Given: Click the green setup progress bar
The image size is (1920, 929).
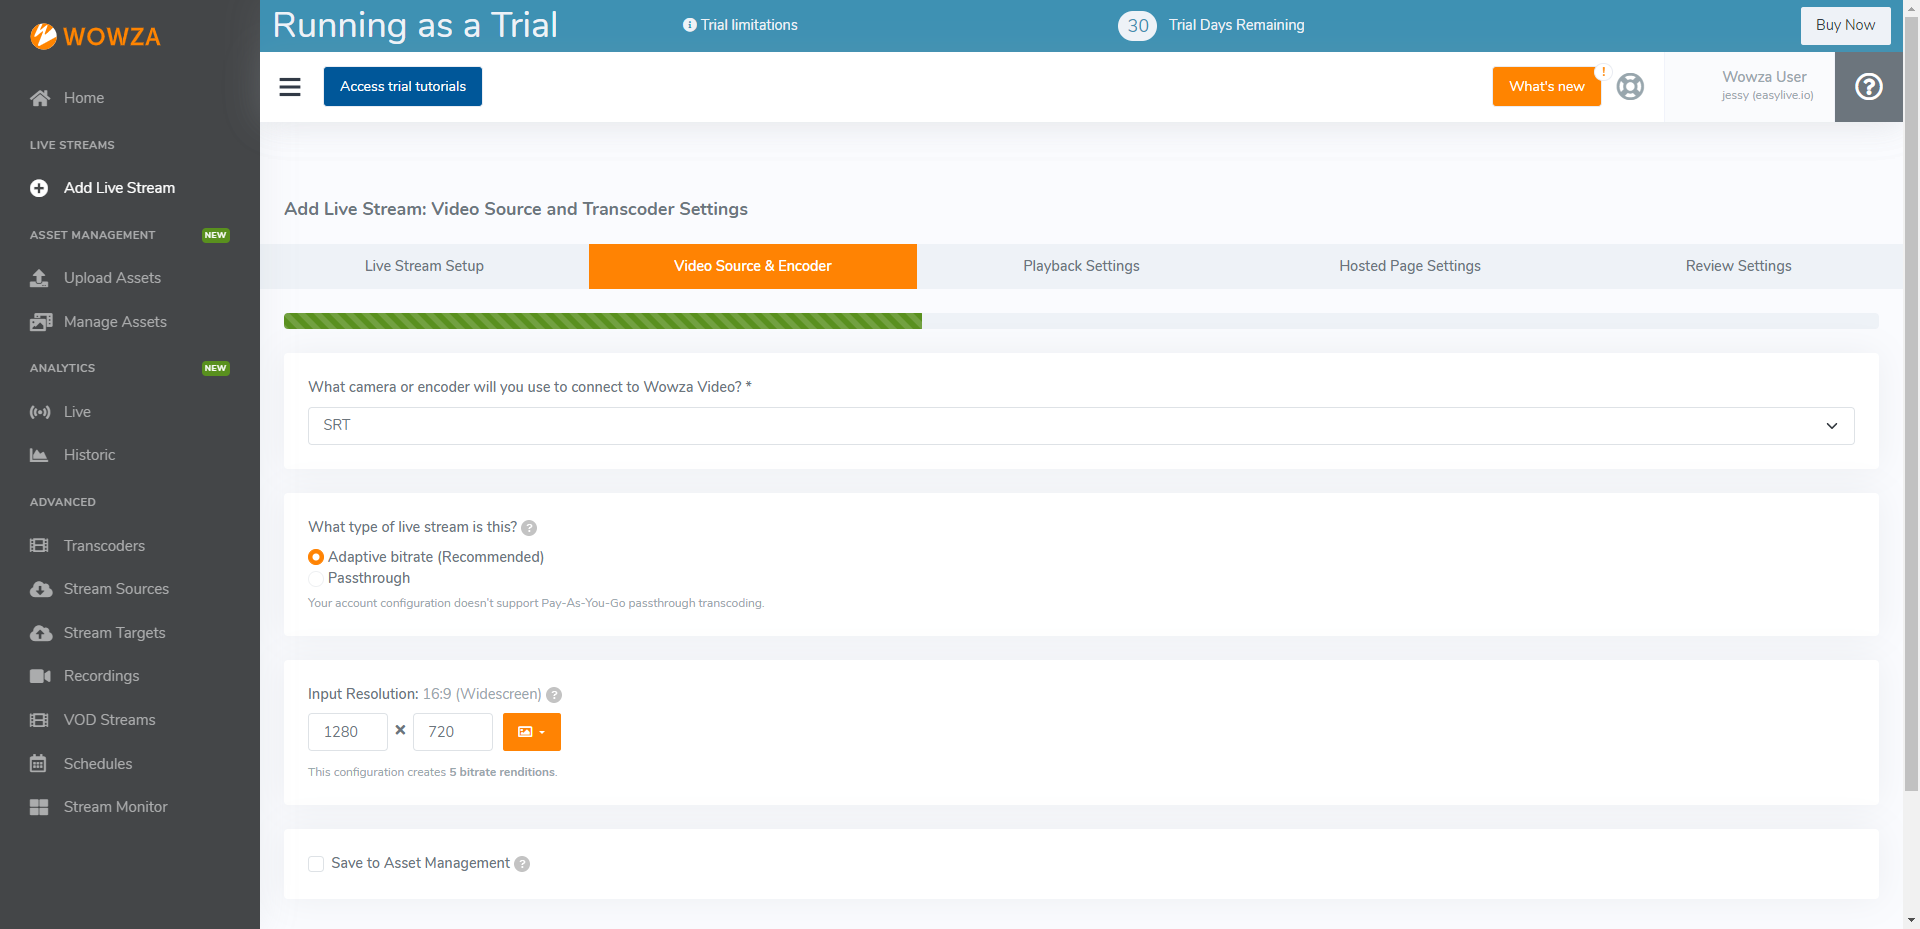Looking at the screenshot, I should (x=603, y=321).
